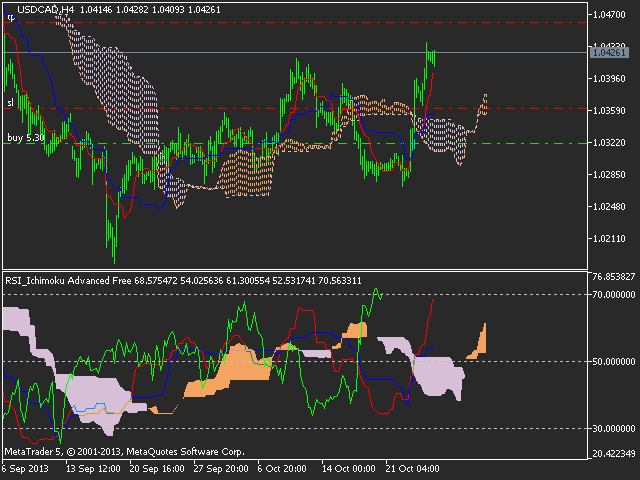Click the buy 5.30 position label
The height and width of the screenshot is (480, 640).
point(25,138)
